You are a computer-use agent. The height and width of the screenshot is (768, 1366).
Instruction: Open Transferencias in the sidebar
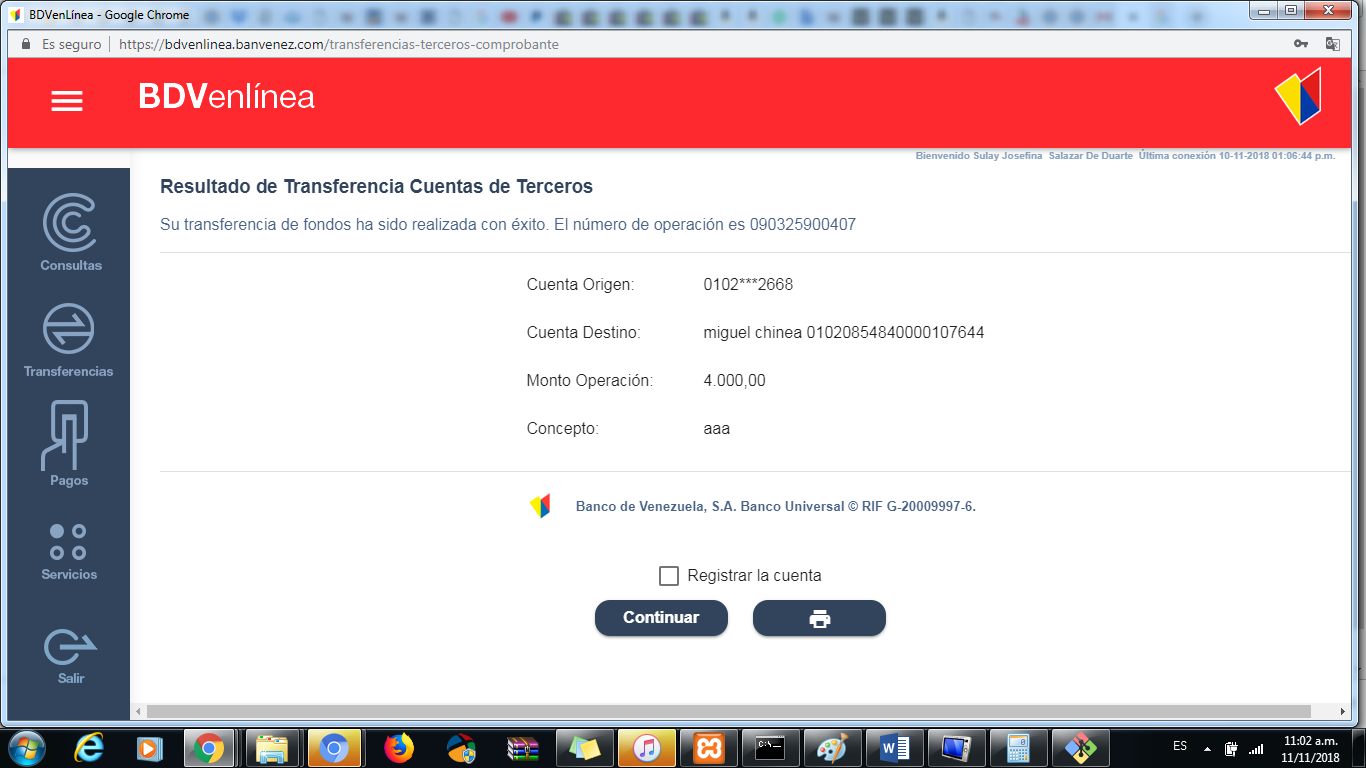69,341
